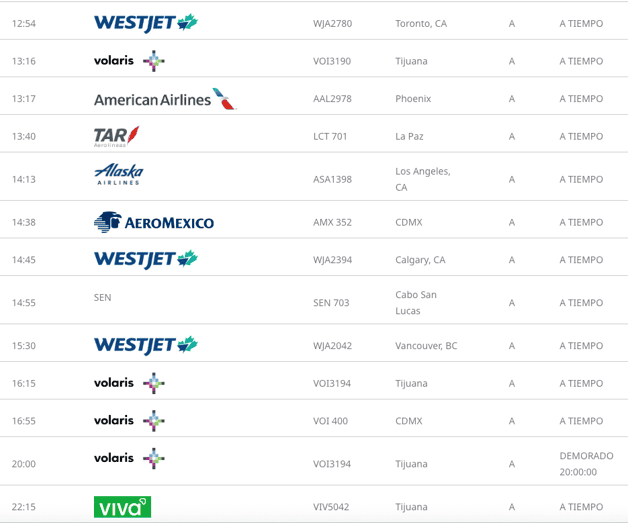Image resolution: width=628 pixels, height=523 pixels.
Task: Click flight number LCT 701
Action: (330, 136)
